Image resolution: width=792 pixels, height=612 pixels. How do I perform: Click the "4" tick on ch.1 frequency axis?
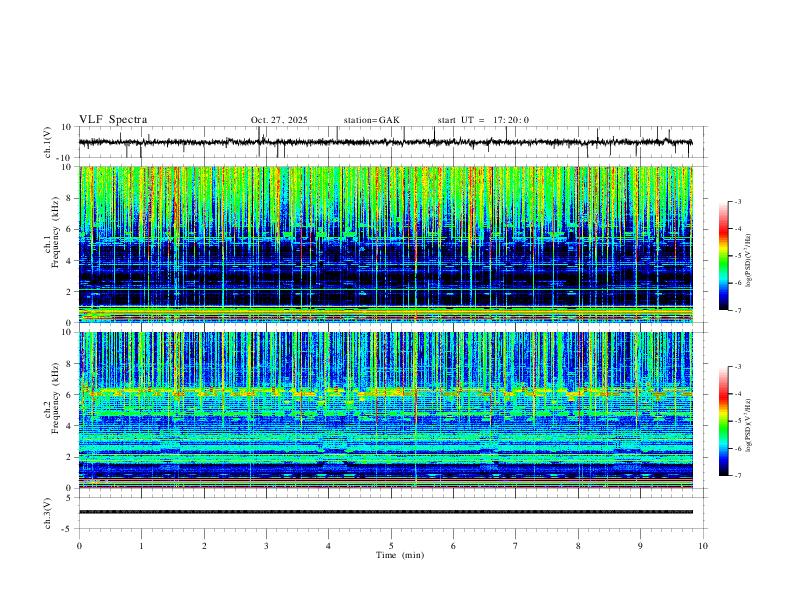pyautogui.click(x=69, y=261)
